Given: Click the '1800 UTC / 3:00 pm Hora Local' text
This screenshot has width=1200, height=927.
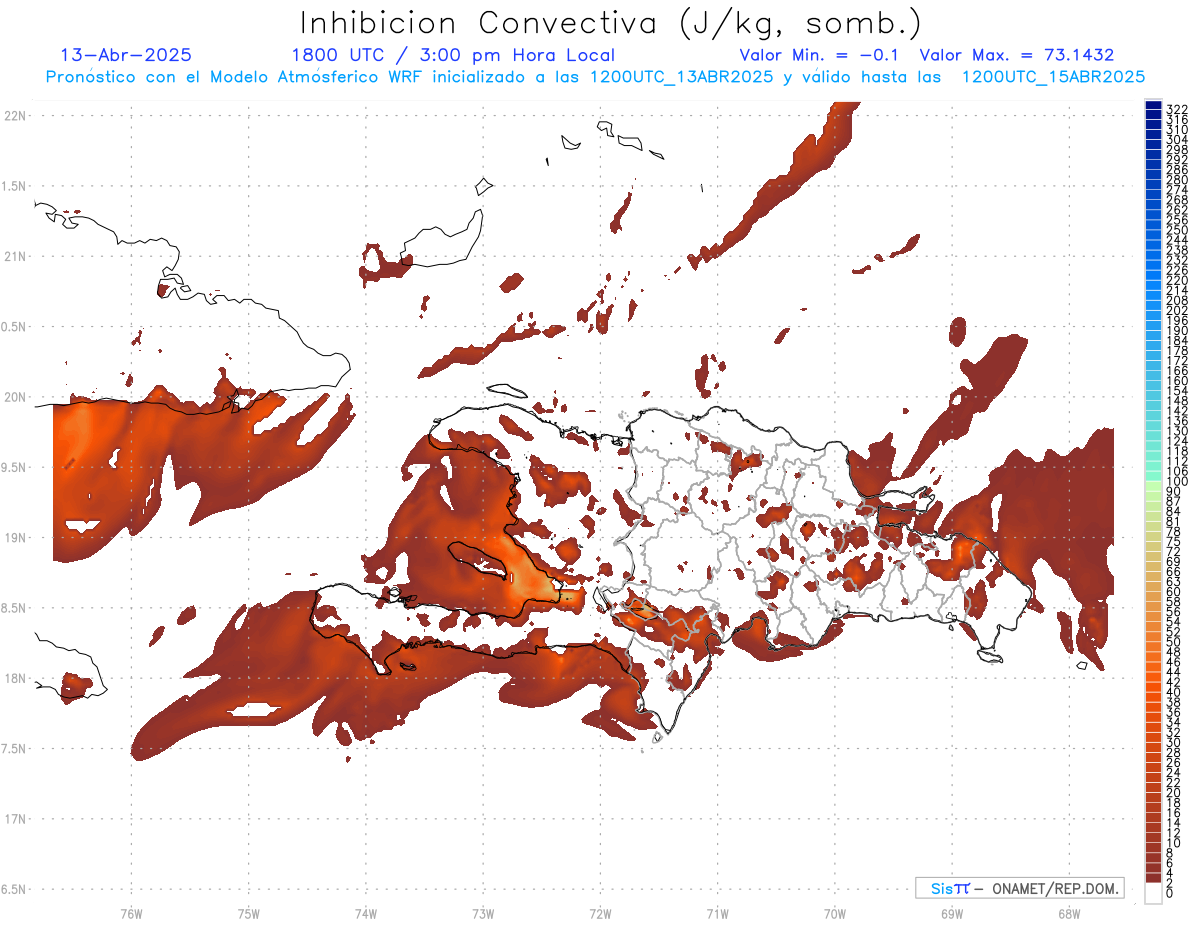Looking at the screenshot, I should [453, 56].
